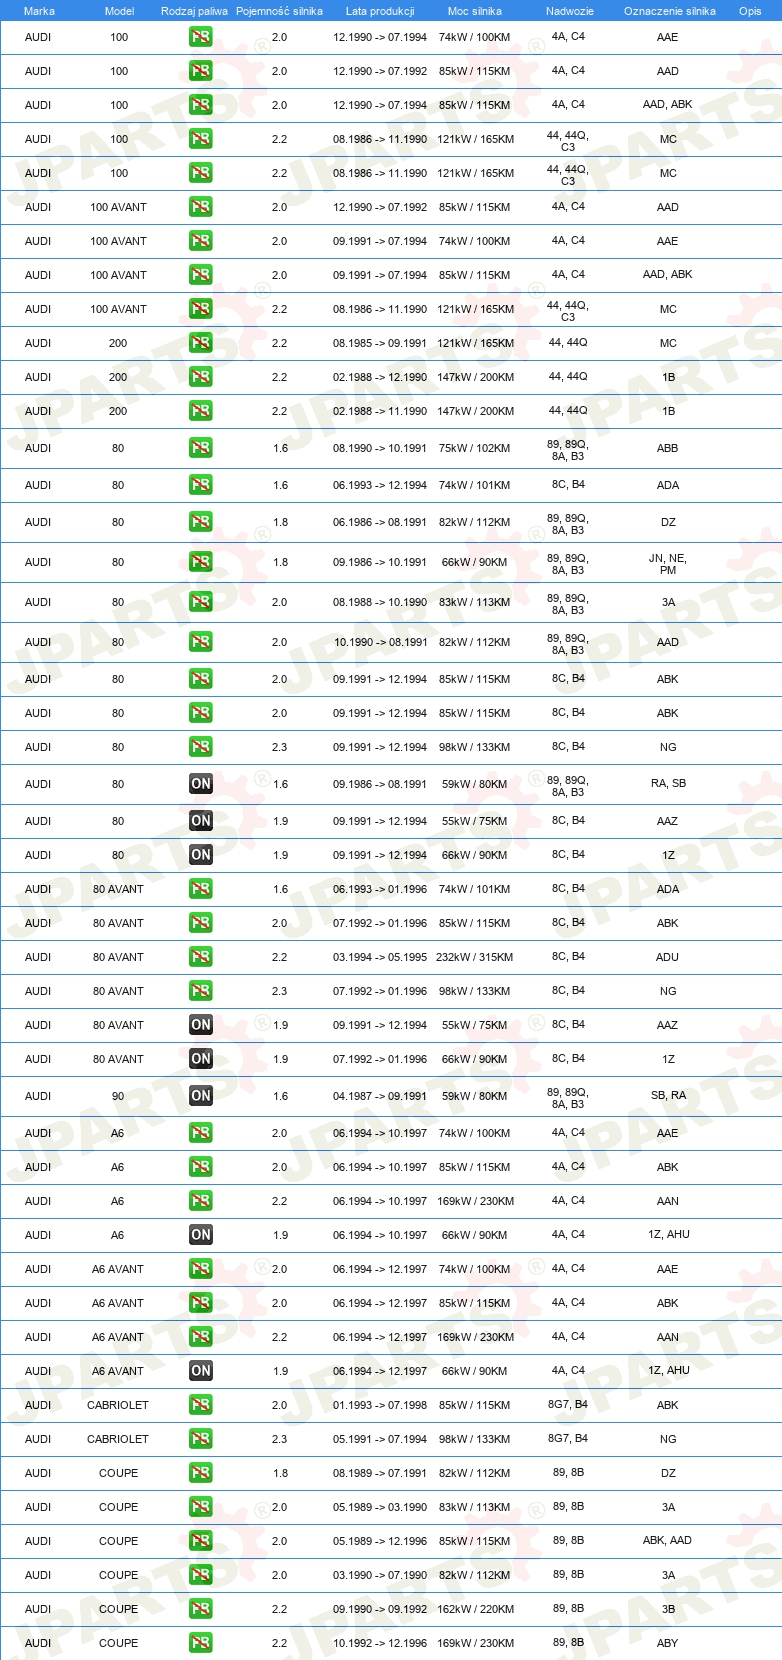Image resolution: width=782 pixels, height=1660 pixels.
Task: Click the diesel ON icon for 80 AVANT 1Z
Action: coord(201,1059)
